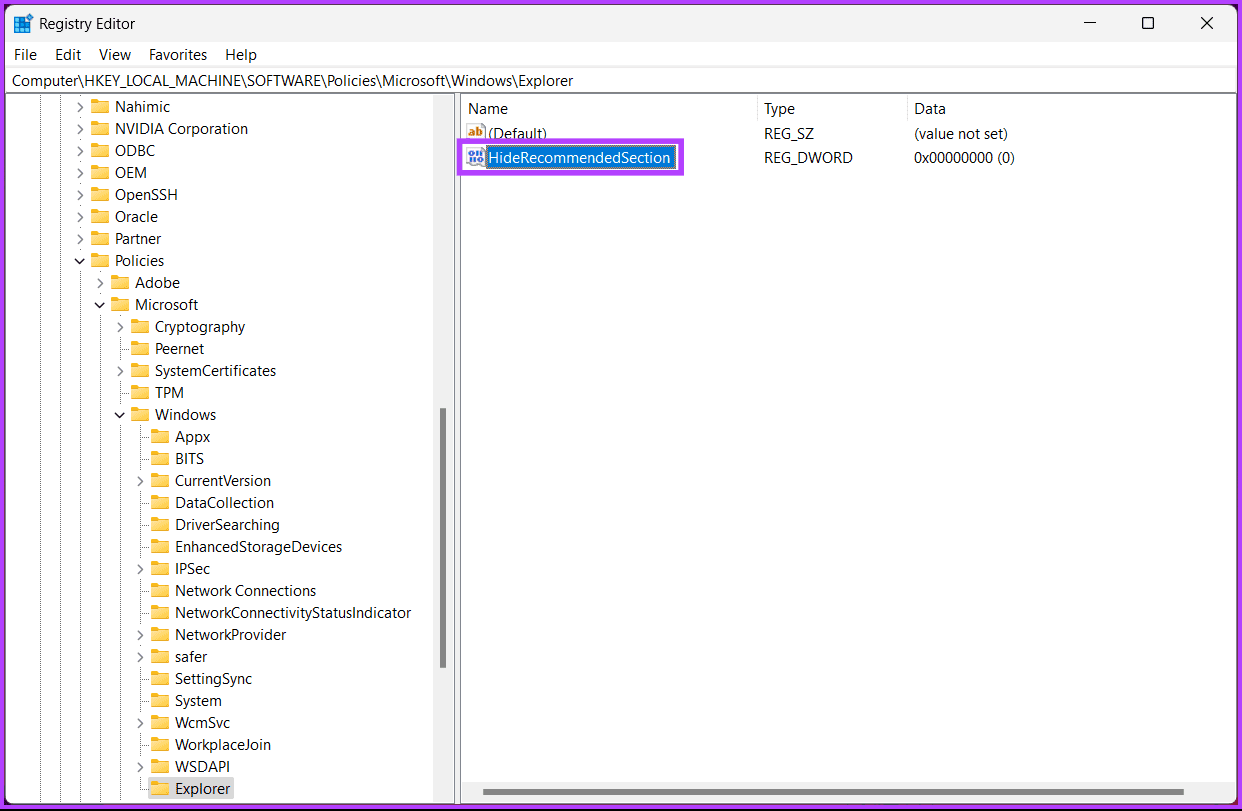
Task: Select the (Default) value entry
Action: tap(517, 133)
